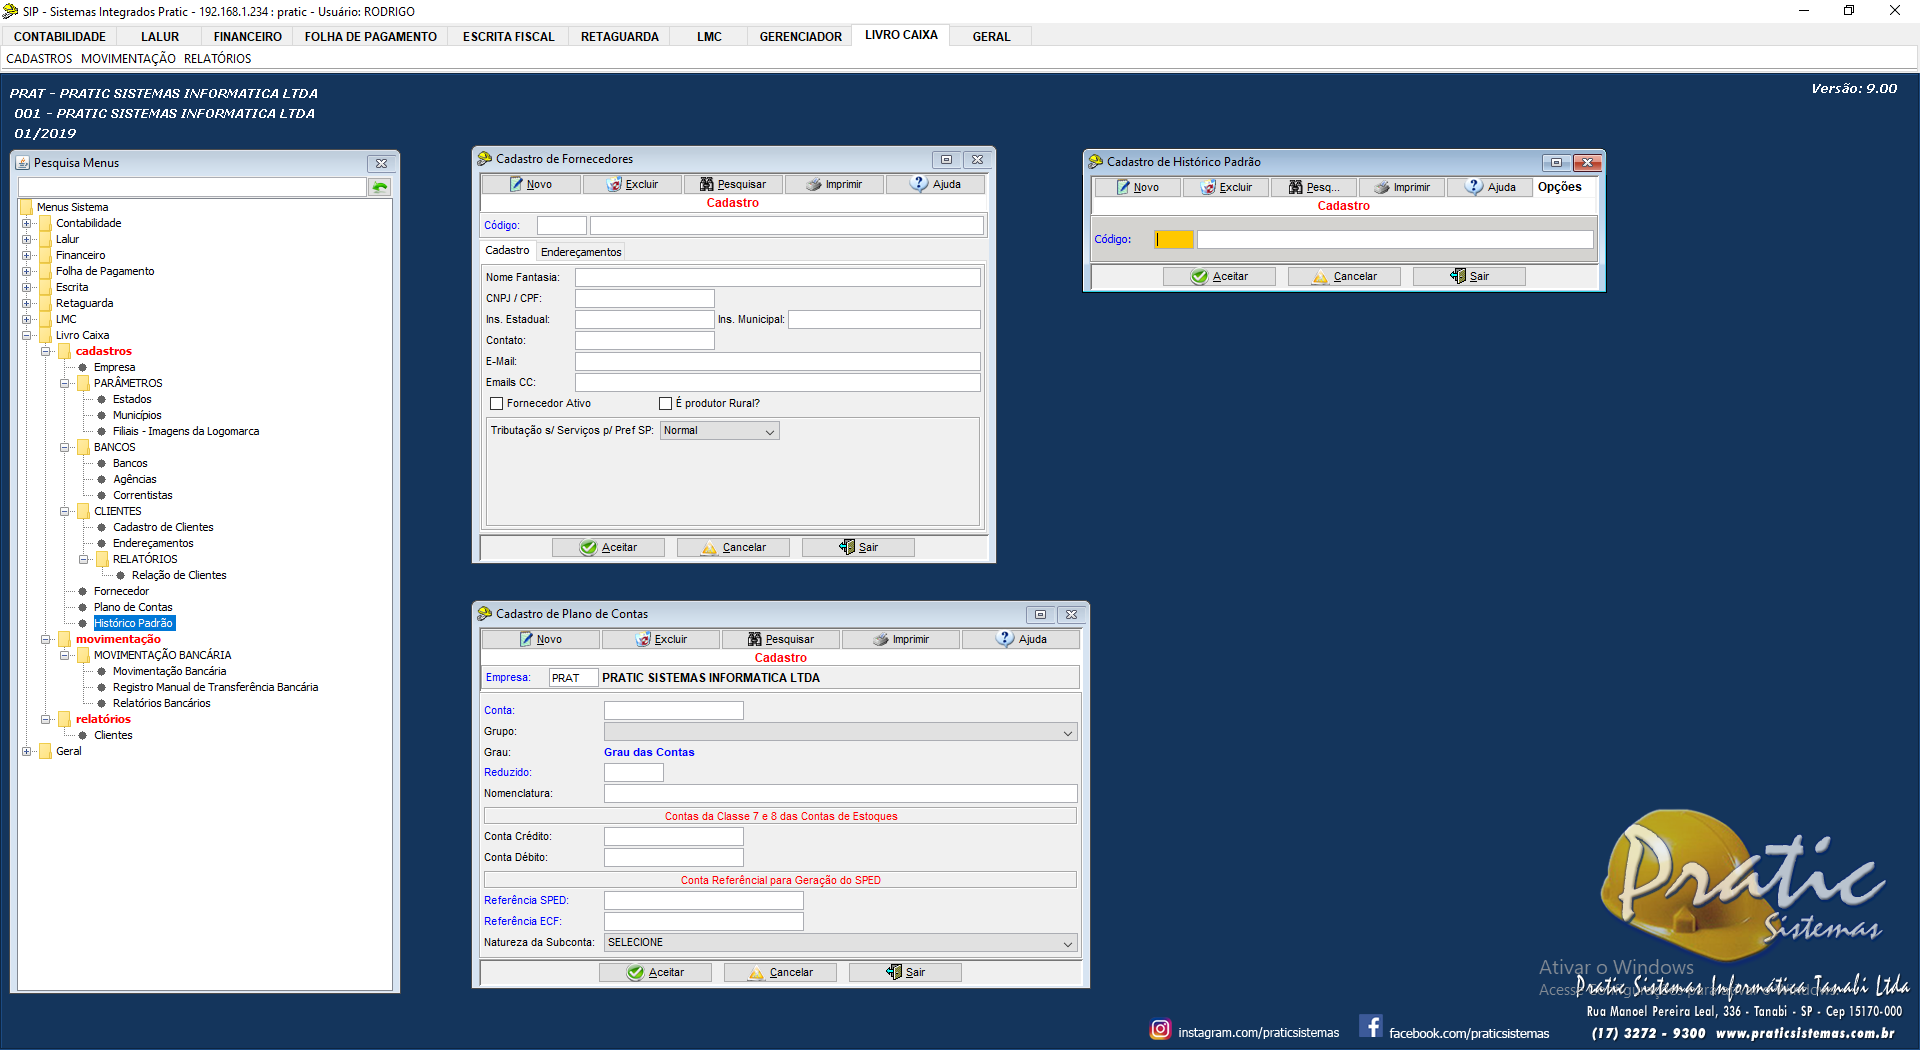Click the green search arrow in Pesquisa Menus
Viewport: 1920px width, 1050px height.
pyautogui.click(x=380, y=187)
